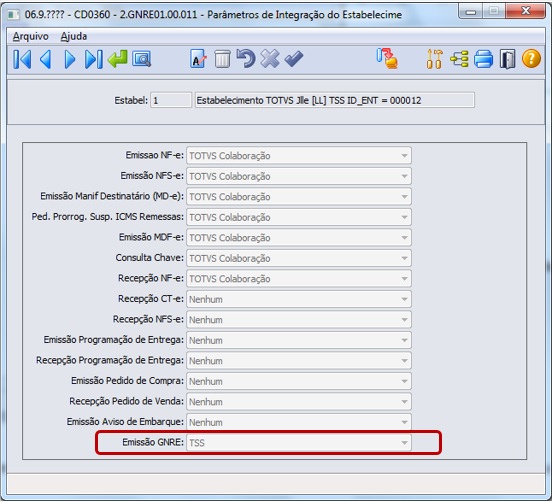Screen dimensions: 553x502
Task: Expand the Emissão MDF-e dropdown
Action: click(x=404, y=237)
